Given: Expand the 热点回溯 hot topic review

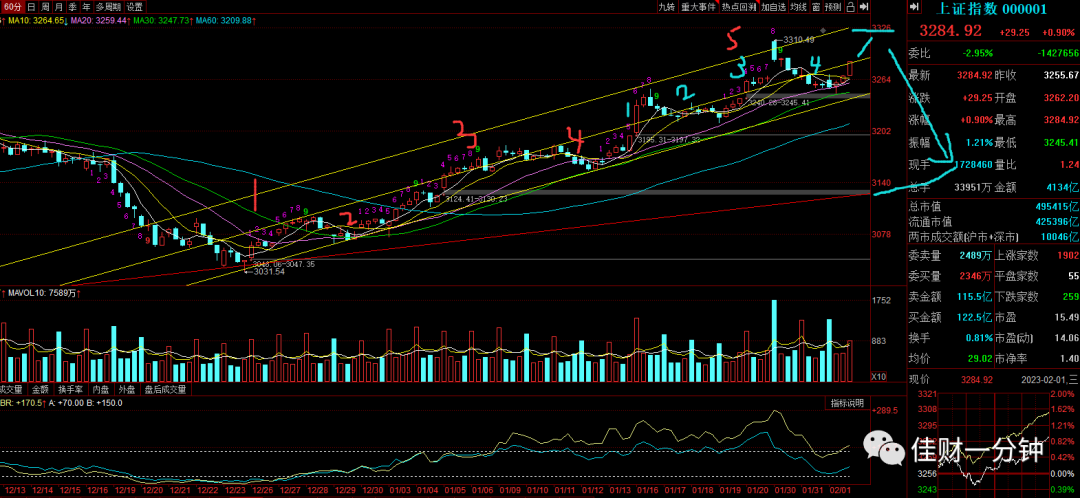Looking at the screenshot, I should [739, 7].
